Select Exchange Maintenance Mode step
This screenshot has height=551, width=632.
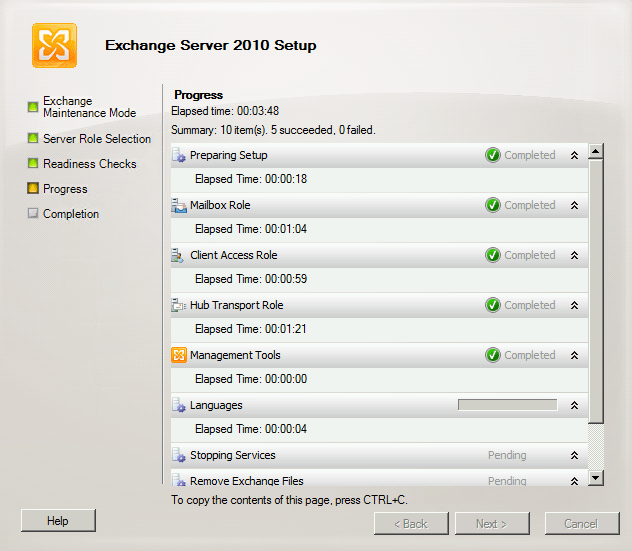point(89,107)
